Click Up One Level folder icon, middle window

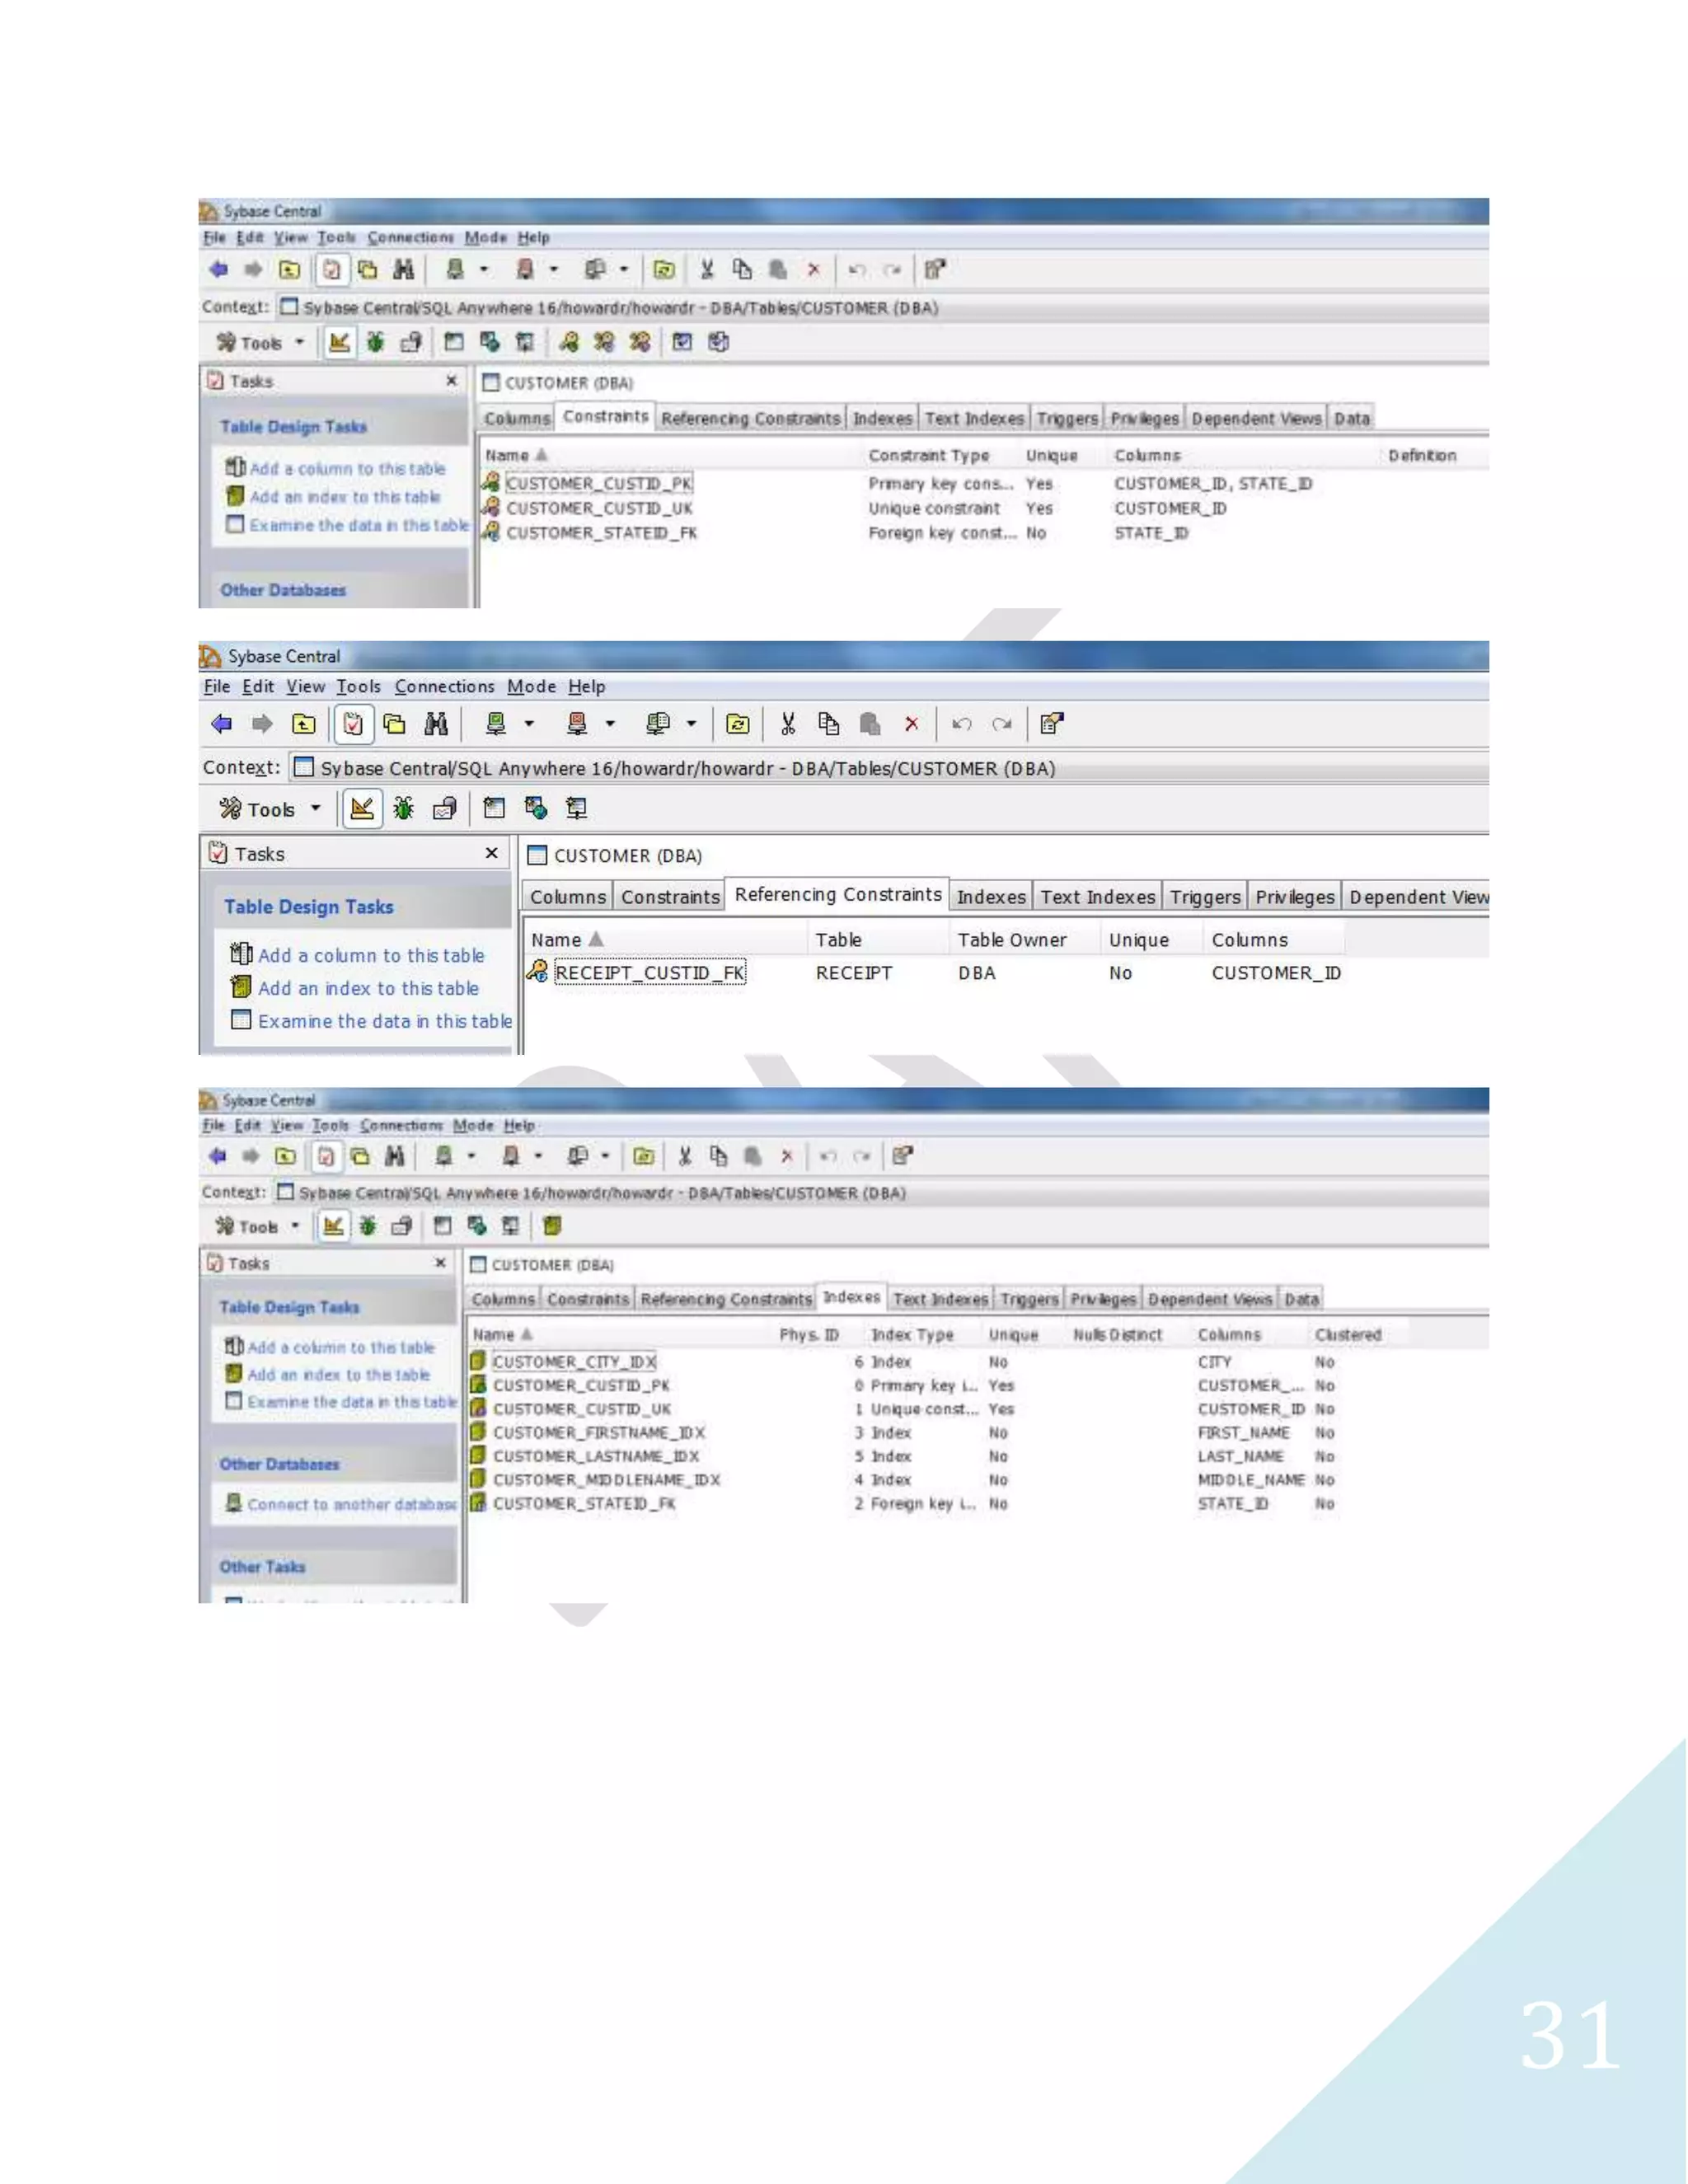coord(304,724)
